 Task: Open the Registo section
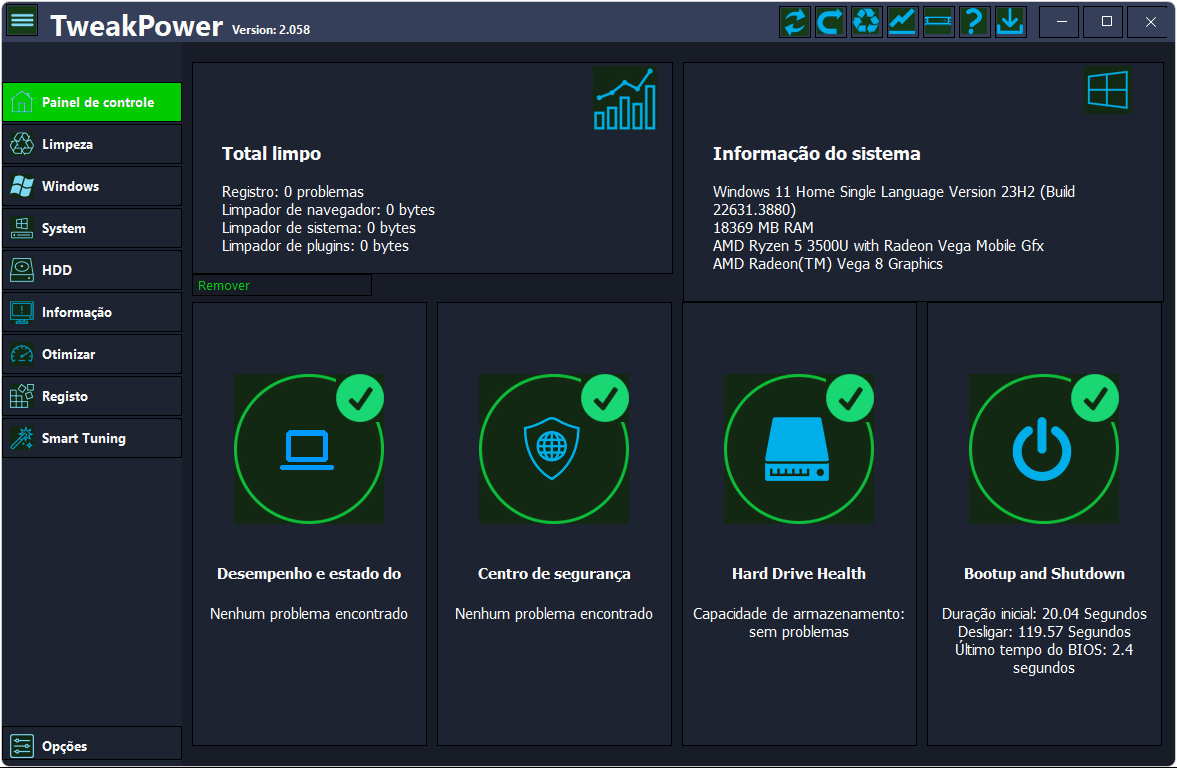click(x=92, y=396)
